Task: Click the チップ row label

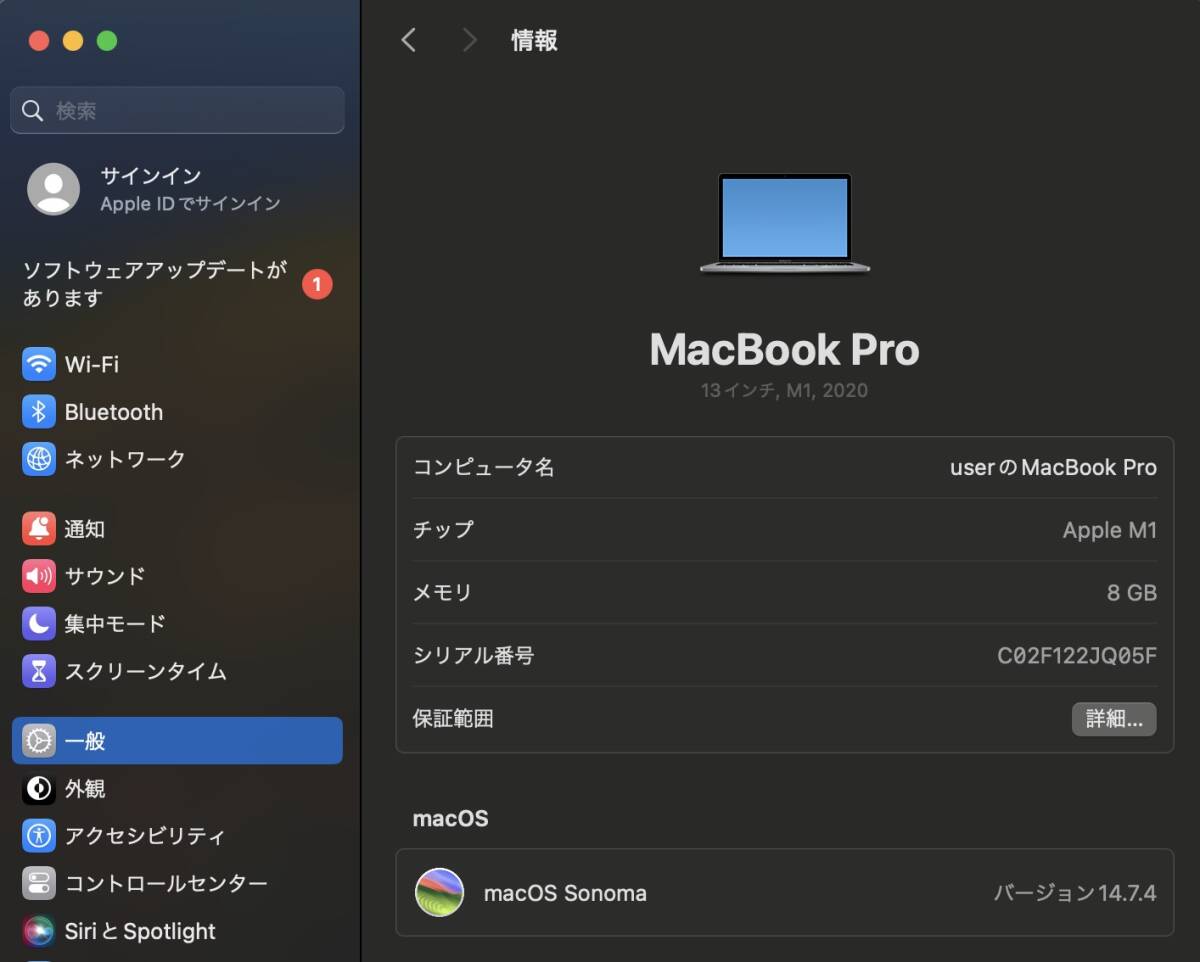Action: 443,530
